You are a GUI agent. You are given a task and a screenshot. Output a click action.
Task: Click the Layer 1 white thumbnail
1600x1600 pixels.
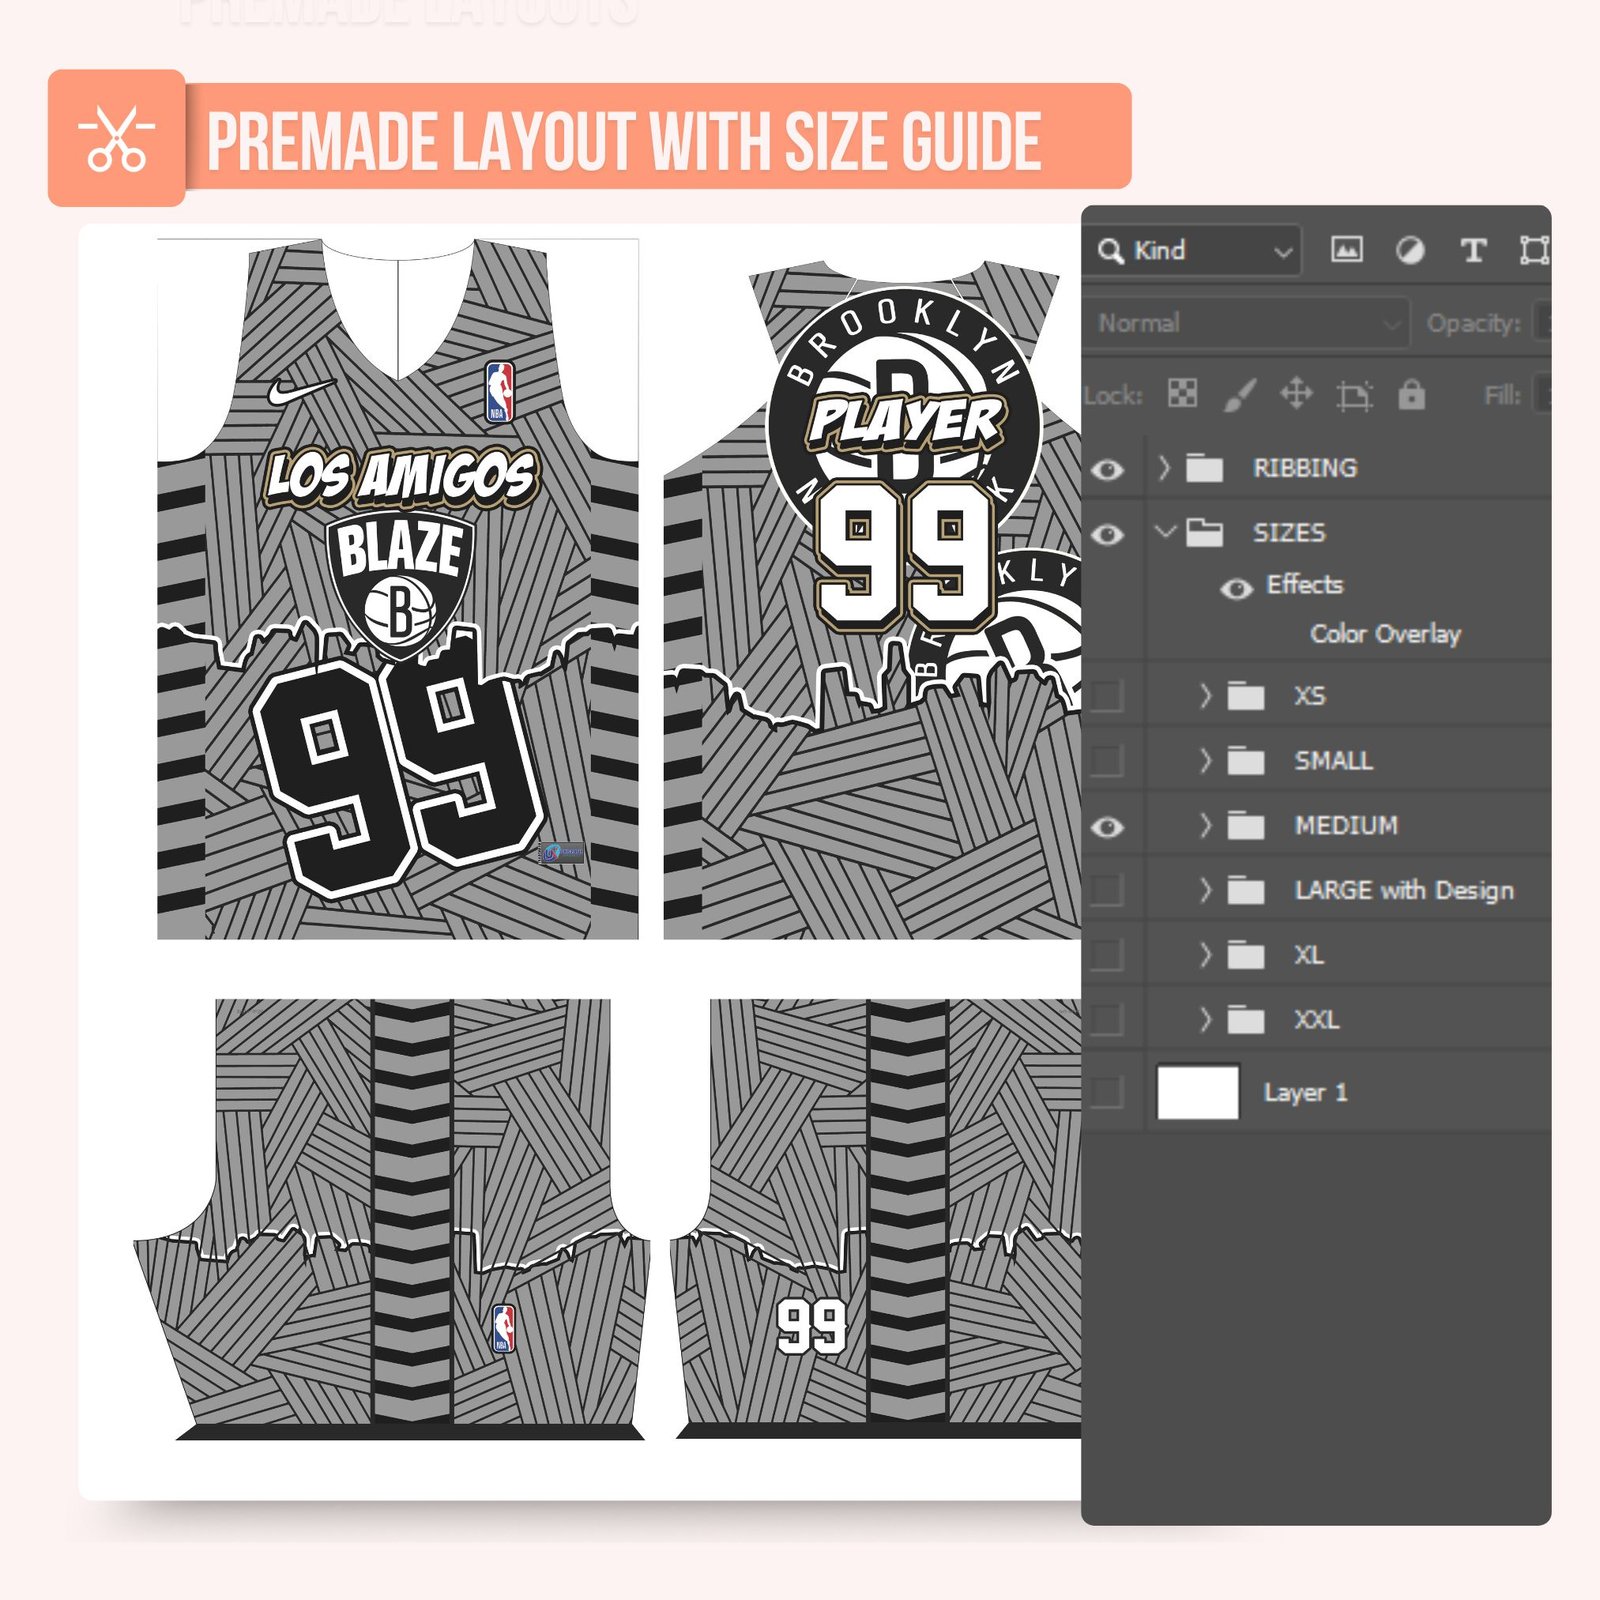(x=1198, y=1092)
